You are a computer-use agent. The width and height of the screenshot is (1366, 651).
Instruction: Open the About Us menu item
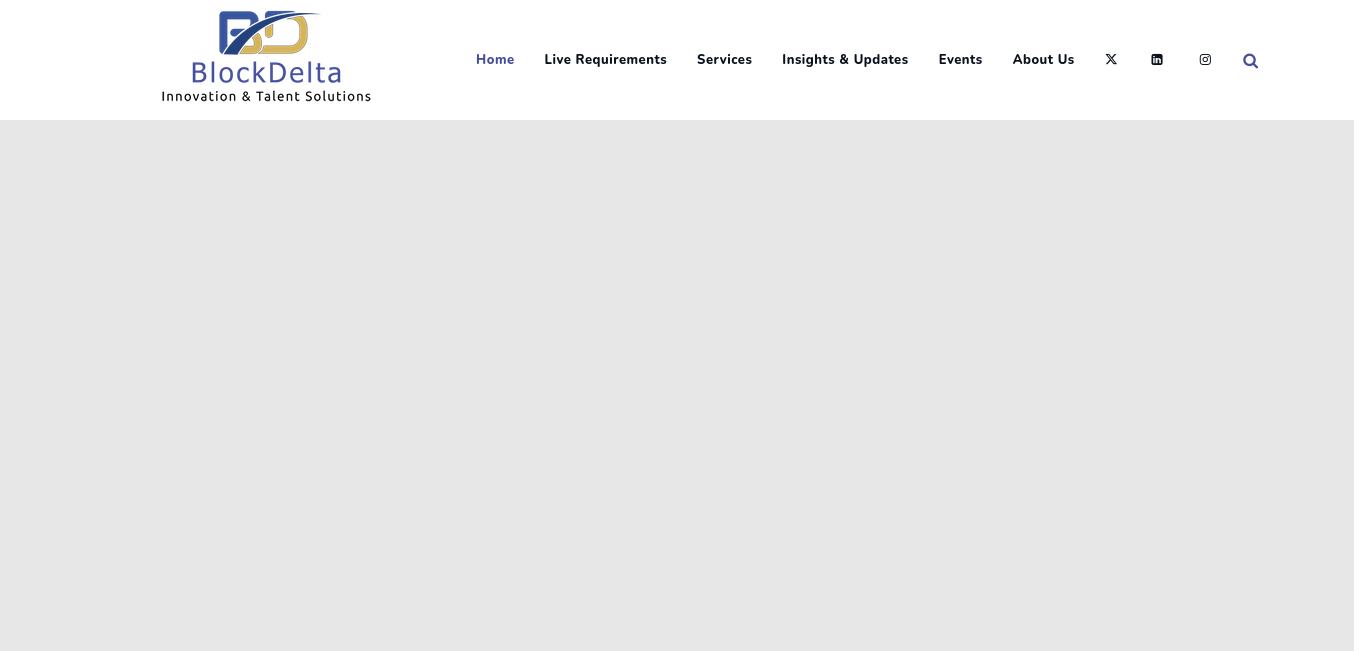point(1043,60)
